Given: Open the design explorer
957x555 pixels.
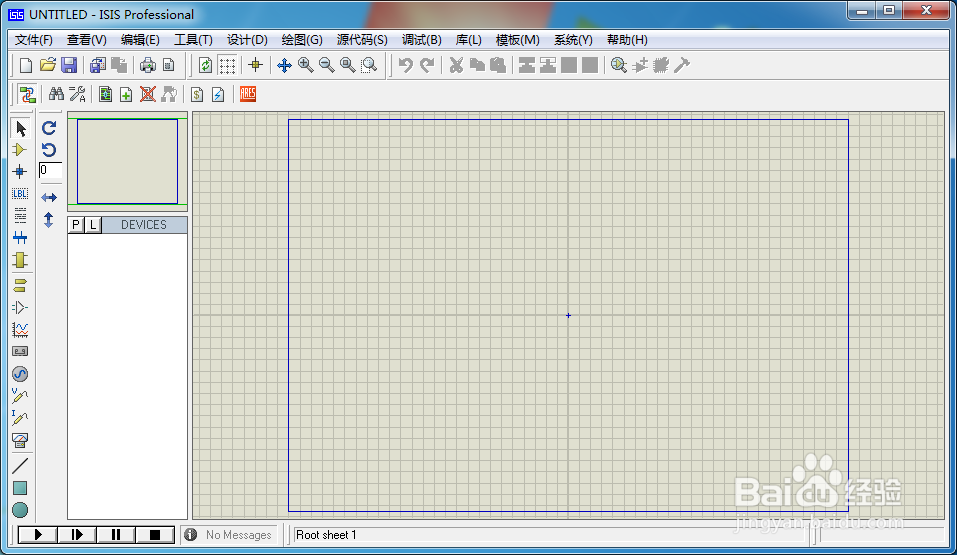Looking at the screenshot, I should tap(106, 94).
